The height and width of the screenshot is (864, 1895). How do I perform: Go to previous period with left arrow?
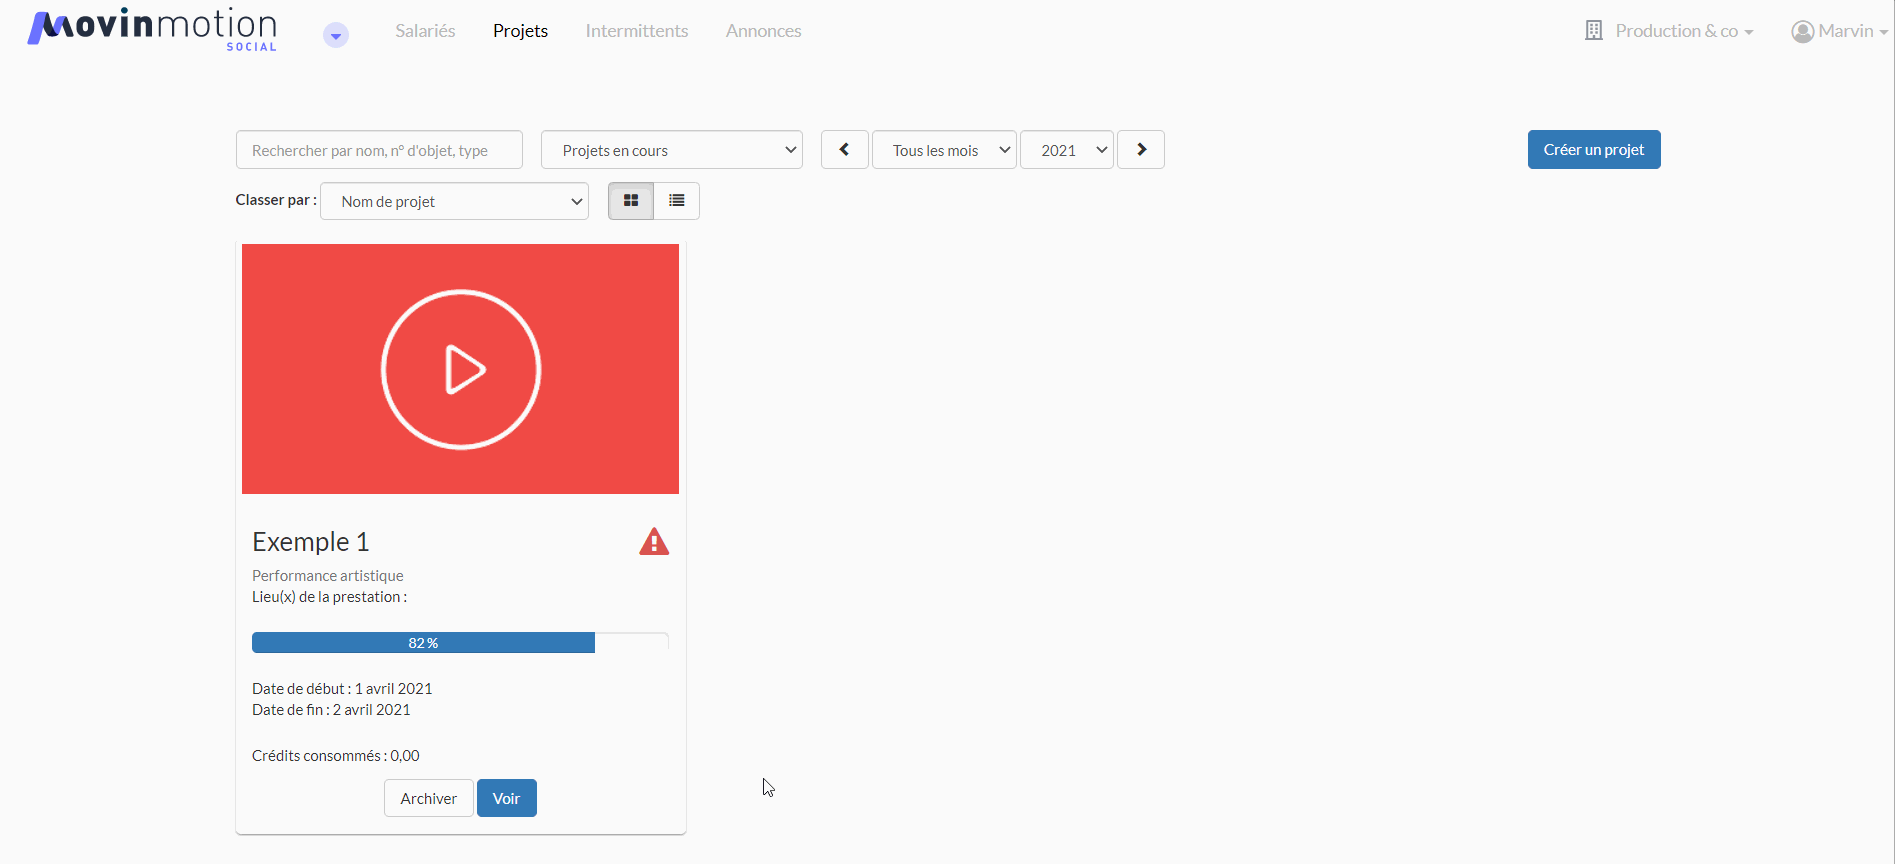point(845,150)
